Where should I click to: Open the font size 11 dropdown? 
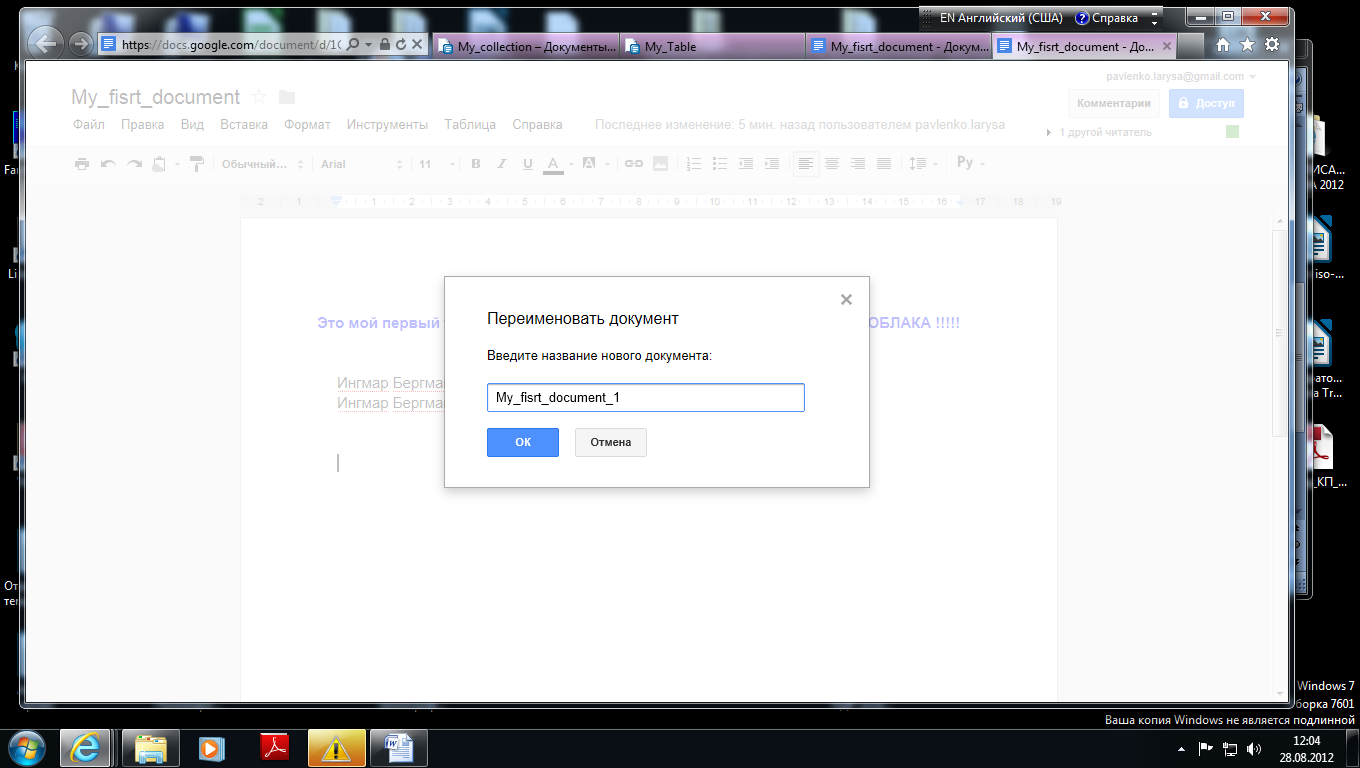coord(437,164)
